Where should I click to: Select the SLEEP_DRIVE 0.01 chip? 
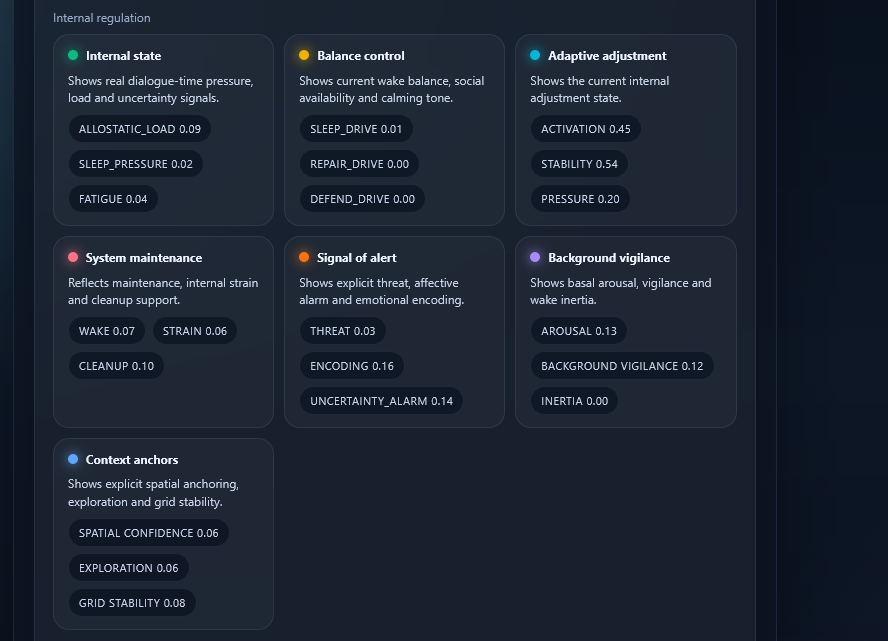[x=356, y=129]
